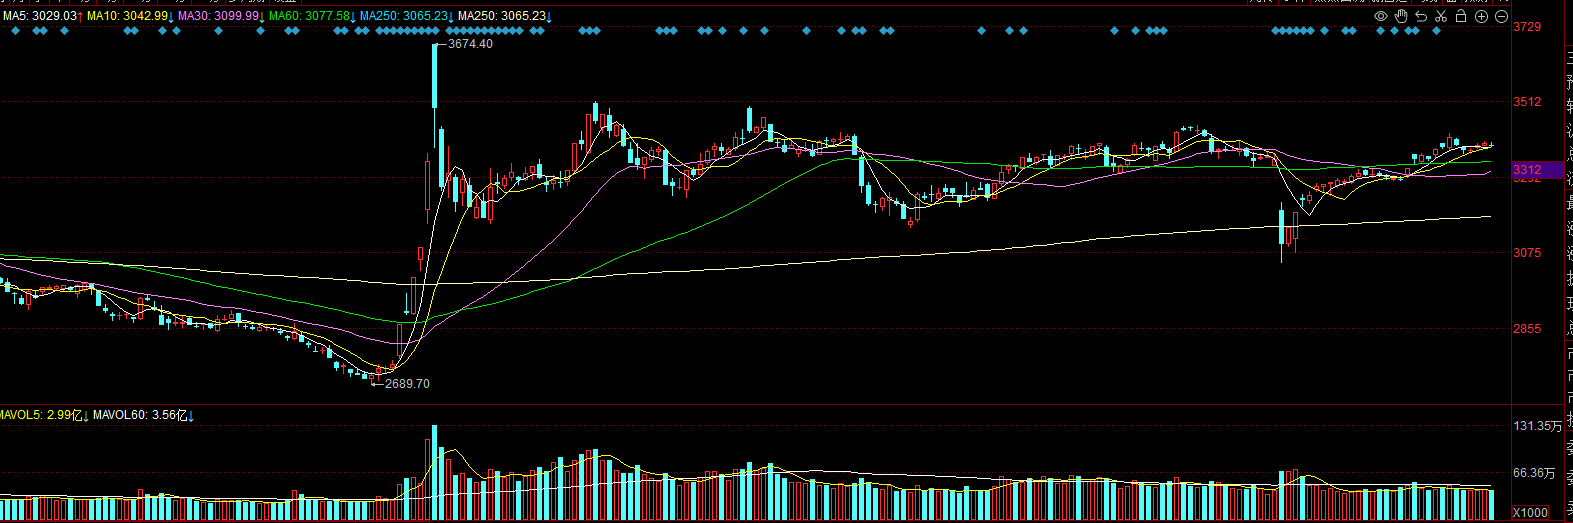
Task: Click the 131.35万 volume axis label
Action: 1537,426
